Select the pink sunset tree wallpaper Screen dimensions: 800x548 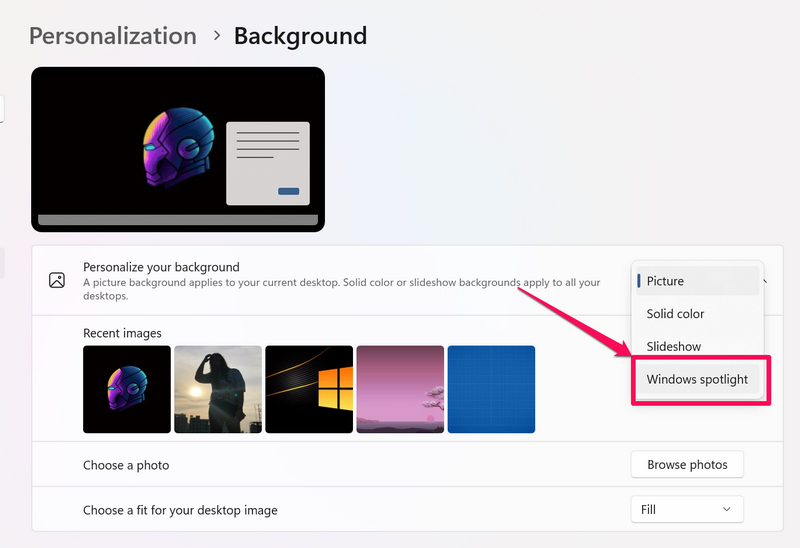point(400,389)
